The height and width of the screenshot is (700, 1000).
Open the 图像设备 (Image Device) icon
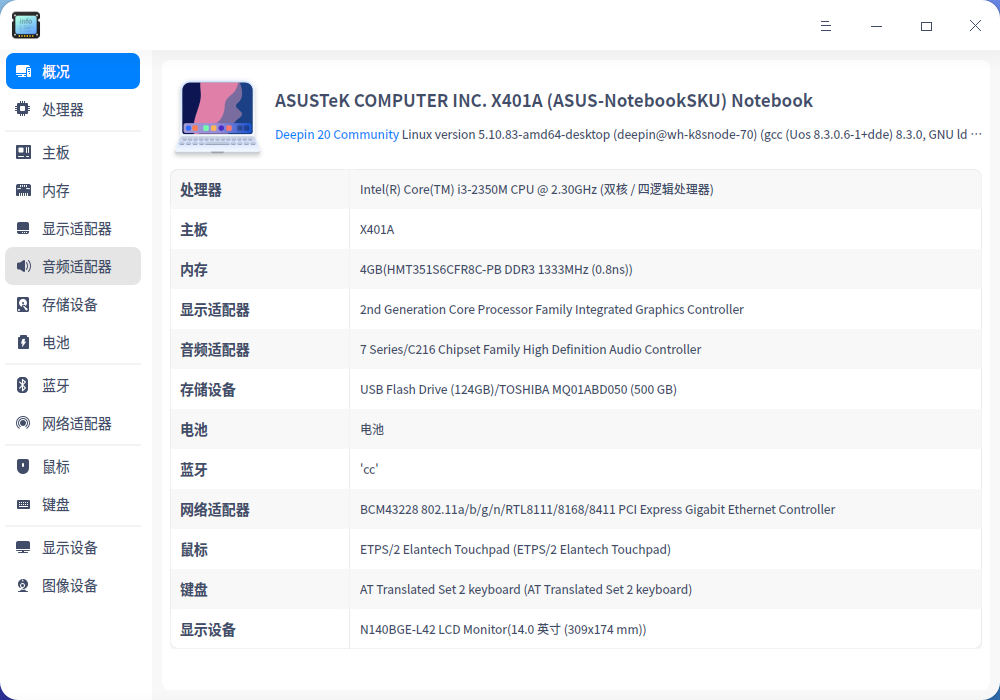(23, 585)
